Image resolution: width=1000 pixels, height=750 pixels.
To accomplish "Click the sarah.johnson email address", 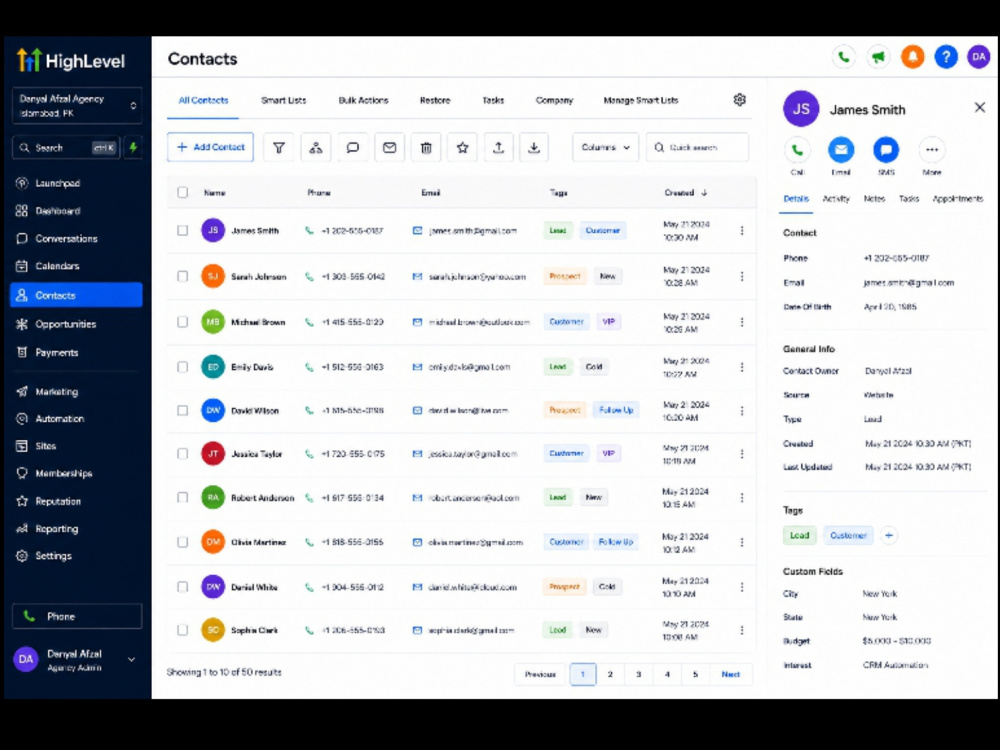I will tap(477, 277).
